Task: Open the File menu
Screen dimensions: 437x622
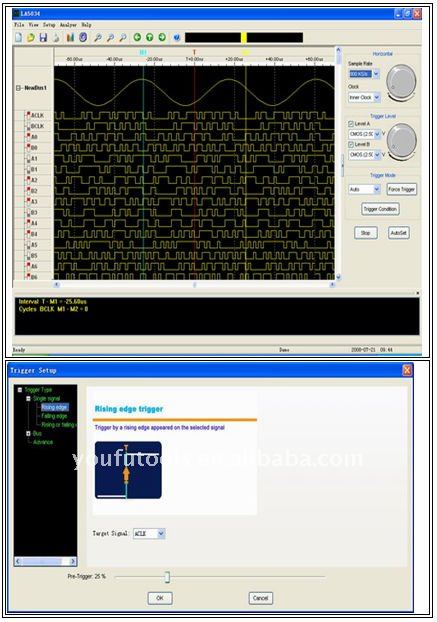Action: tap(19, 25)
